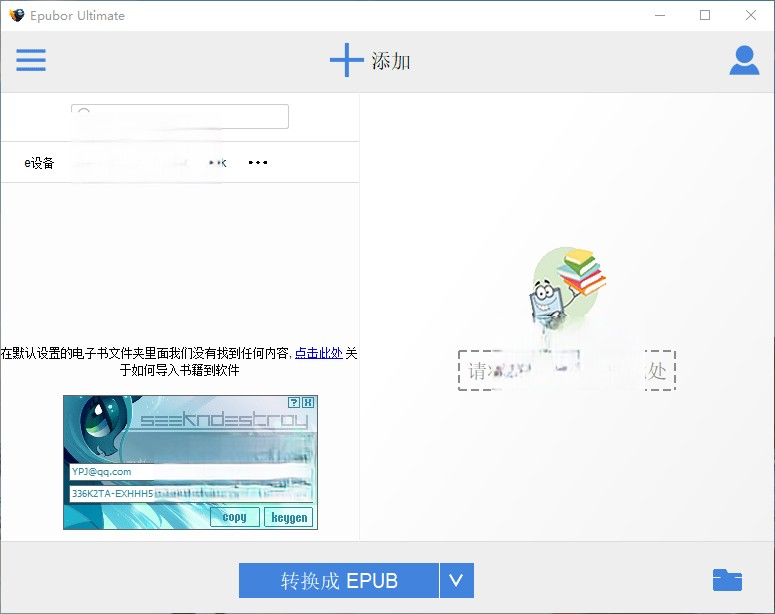
Task: Click 转换成 EPUB convert button
Action: pyautogui.click(x=339, y=580)
